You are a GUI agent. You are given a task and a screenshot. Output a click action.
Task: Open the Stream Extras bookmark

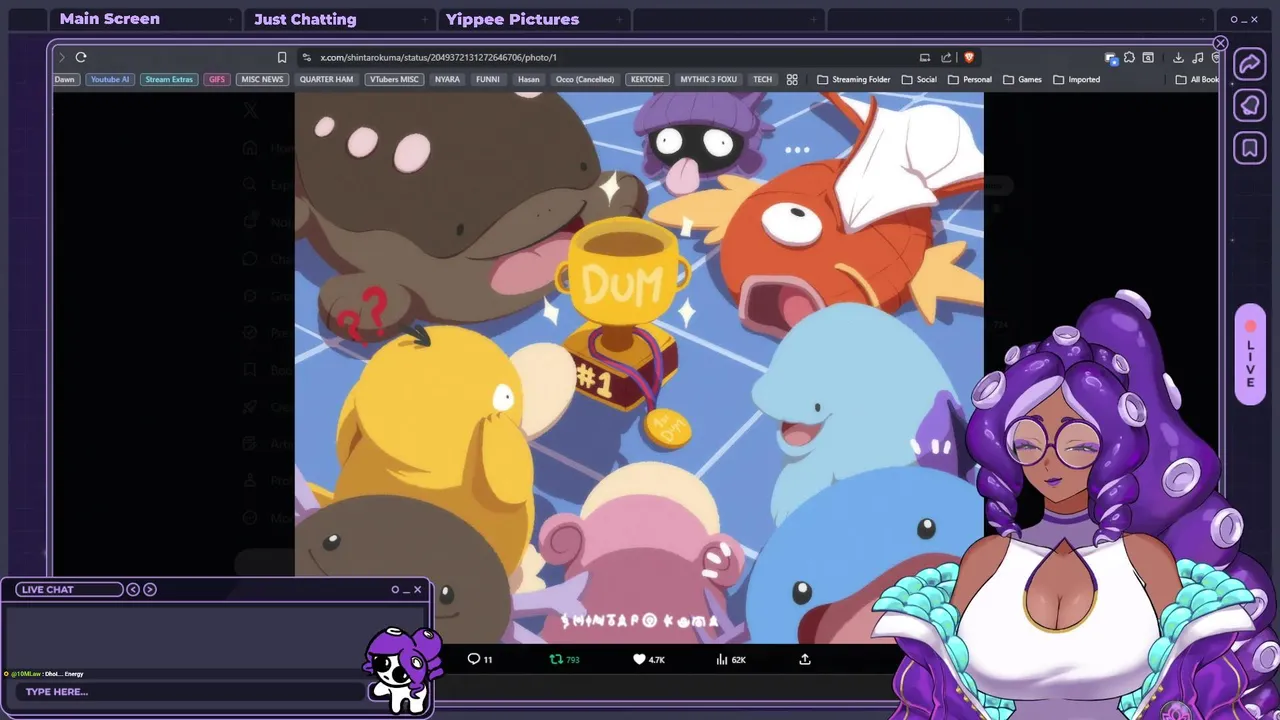click(x=169, y=79)
